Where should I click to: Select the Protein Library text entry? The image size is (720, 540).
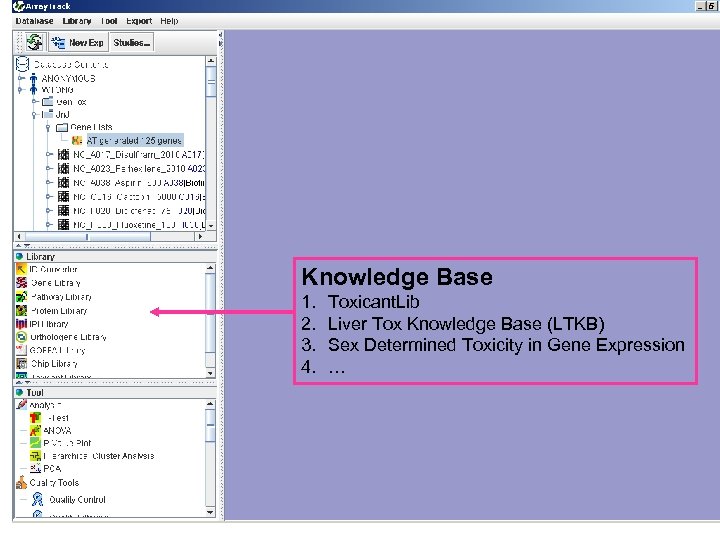pos(59,311)
